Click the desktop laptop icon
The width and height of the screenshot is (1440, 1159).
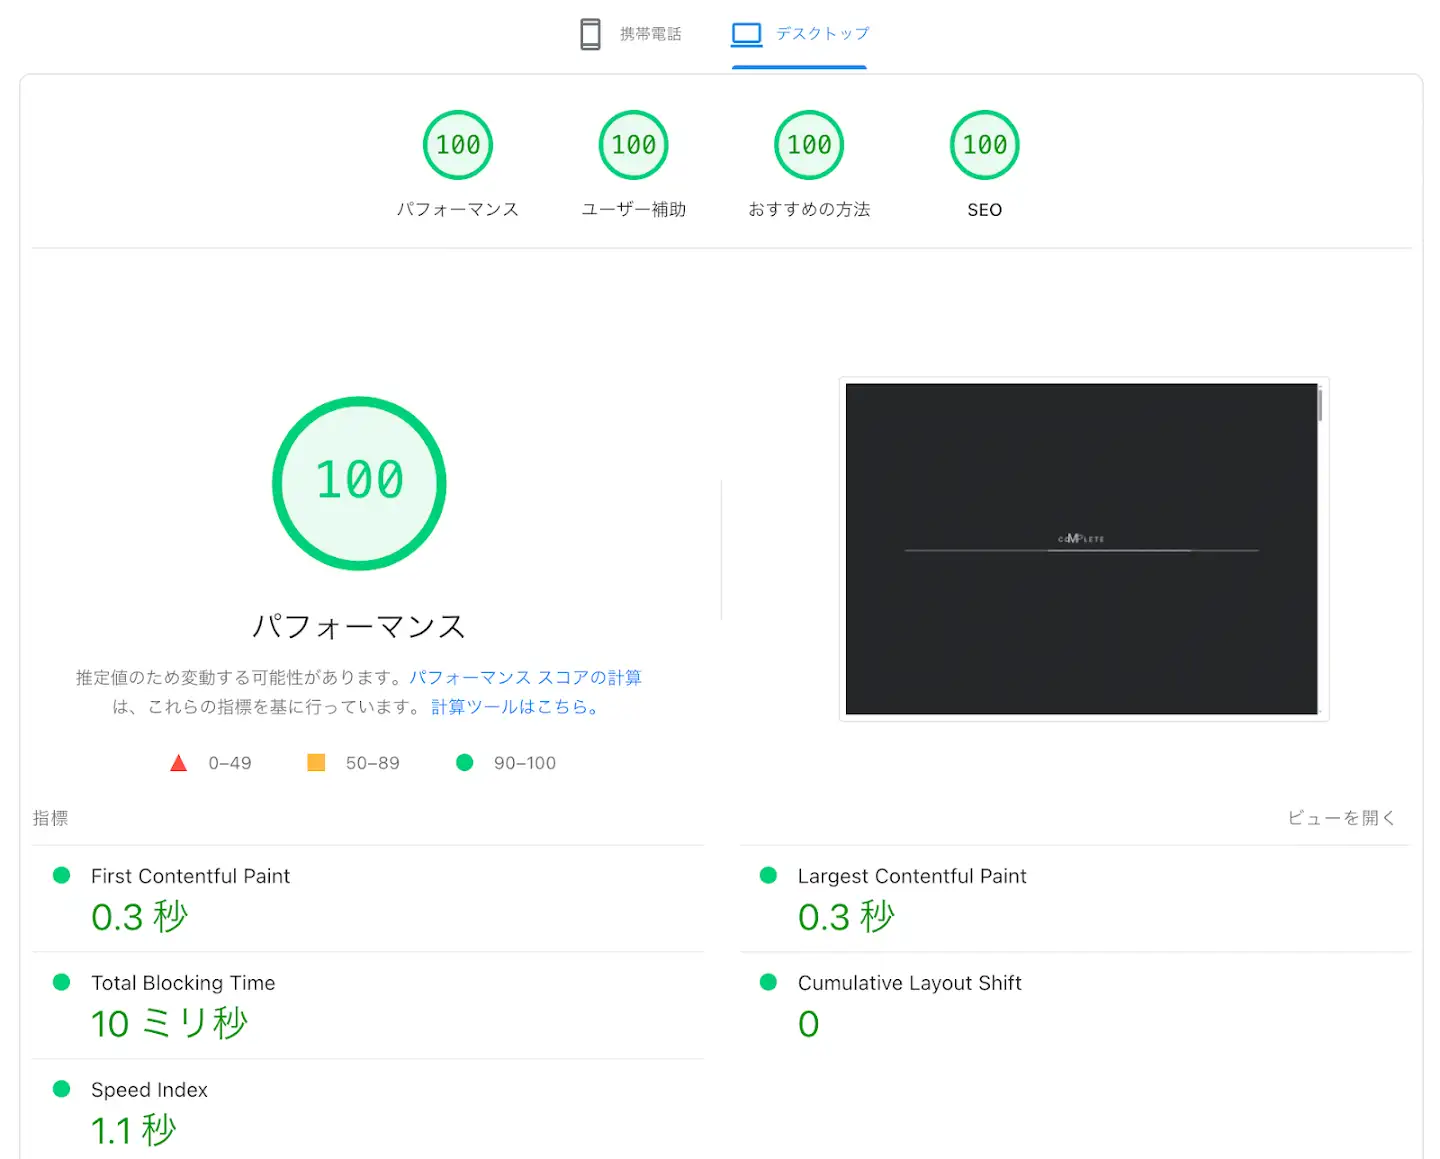[746, 34]
